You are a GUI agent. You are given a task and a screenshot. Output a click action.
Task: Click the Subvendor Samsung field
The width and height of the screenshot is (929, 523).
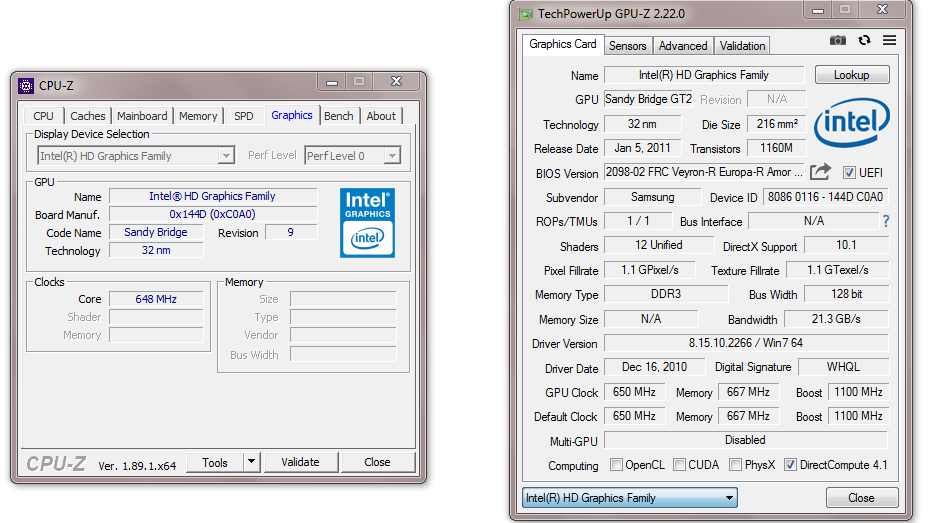[652, 197]
